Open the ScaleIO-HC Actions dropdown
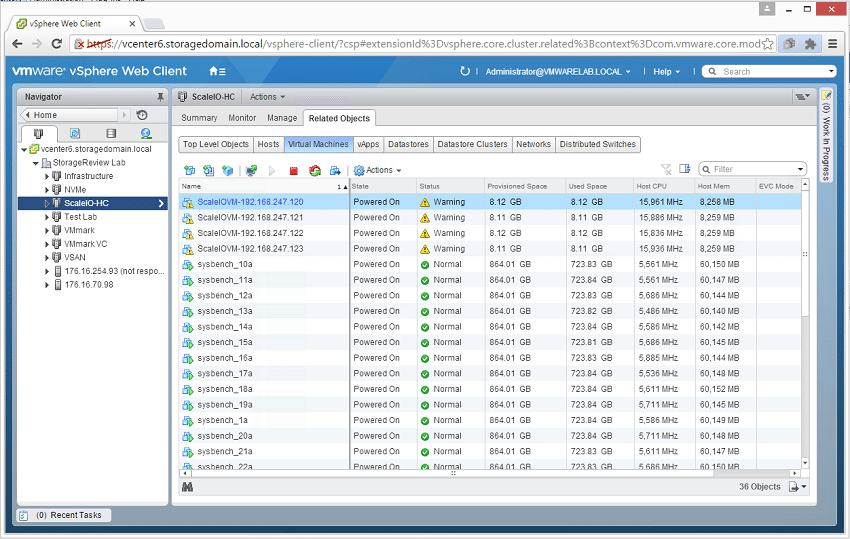The width and height of the screenshot is (850, 539). click(267, 97)
